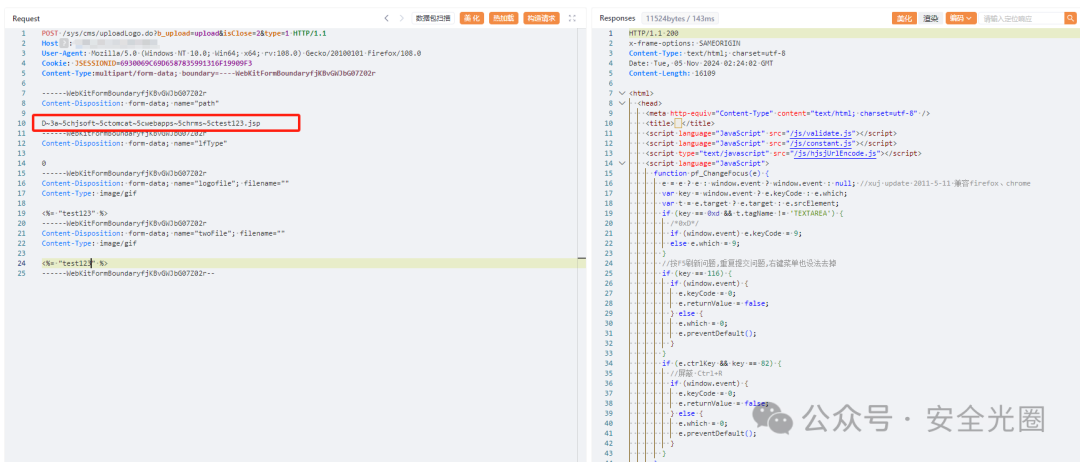Go to next request with right arrow

(402, 18)
